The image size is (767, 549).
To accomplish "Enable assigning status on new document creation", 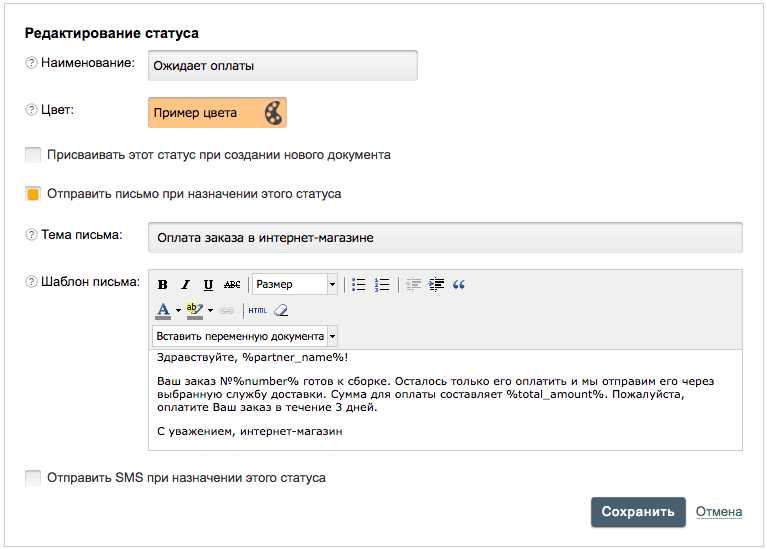I will click(34, 155).
